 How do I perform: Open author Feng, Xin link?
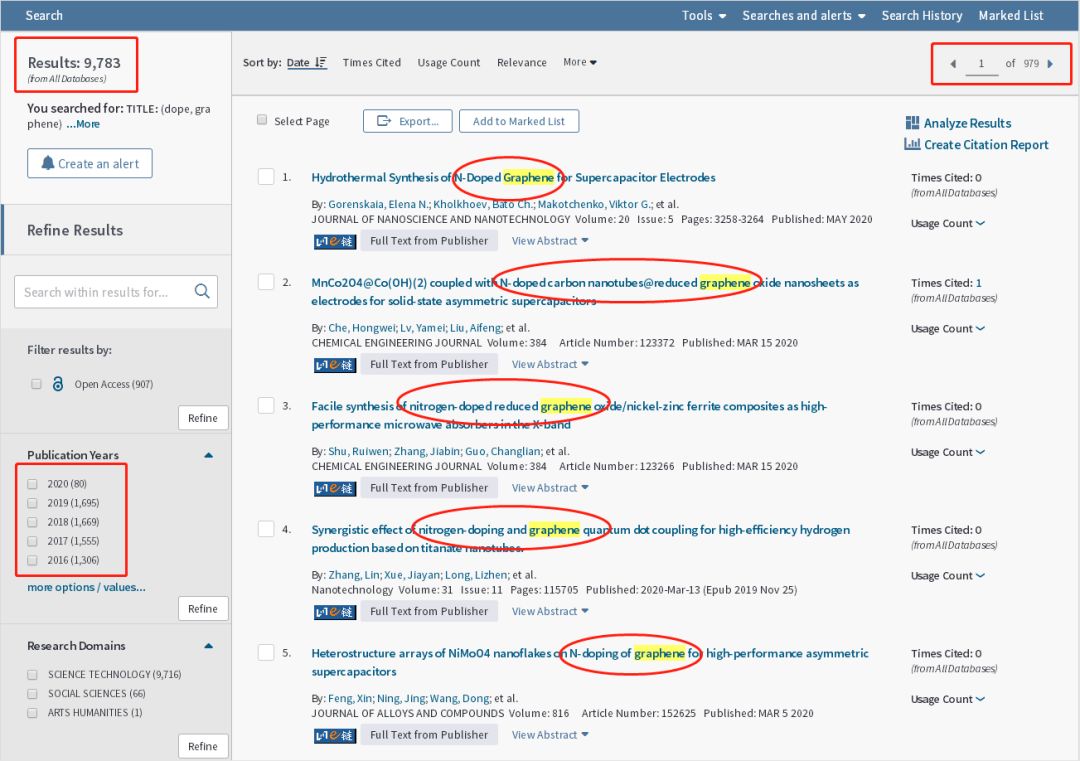click(x=352, y=698)
